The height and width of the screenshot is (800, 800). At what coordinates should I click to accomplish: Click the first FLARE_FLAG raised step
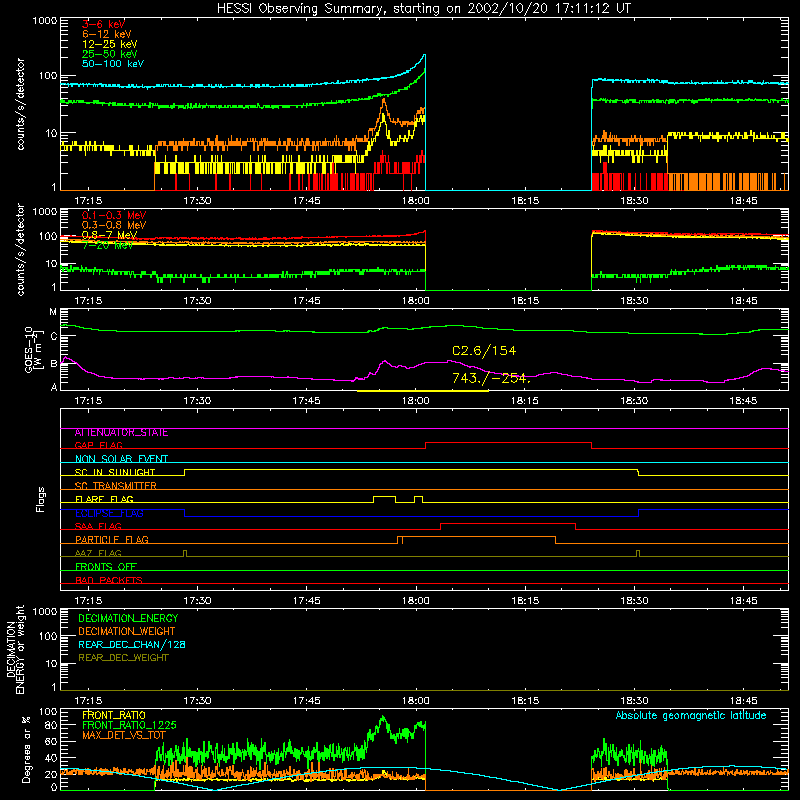[384, 496]
